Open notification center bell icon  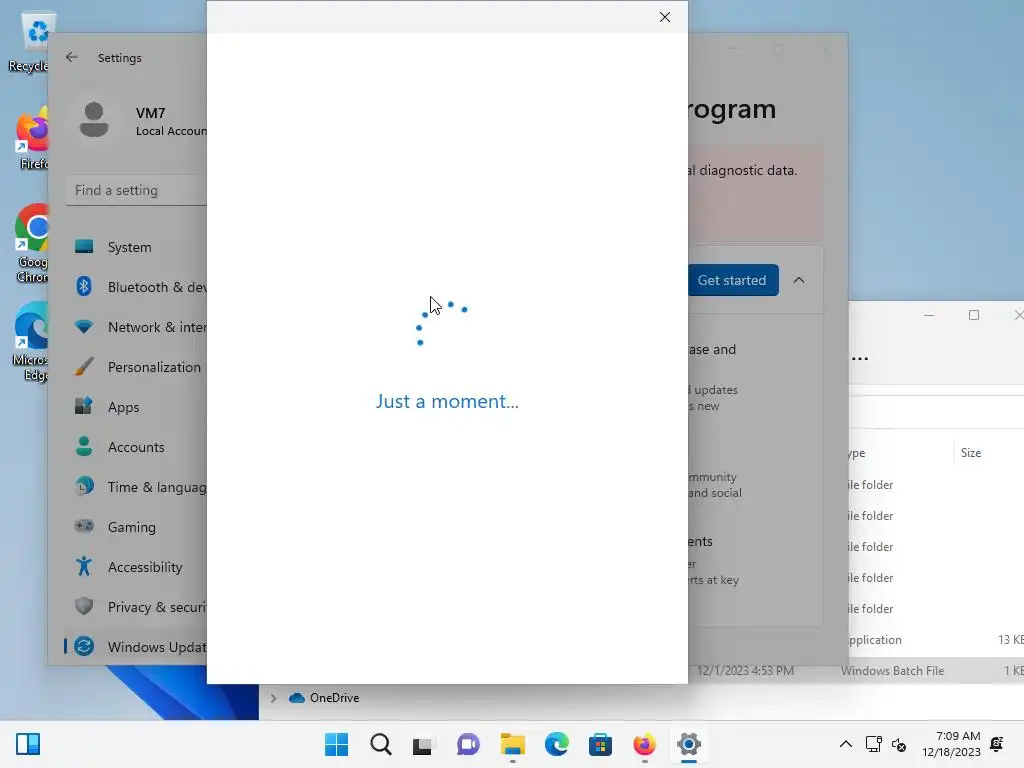997,744
